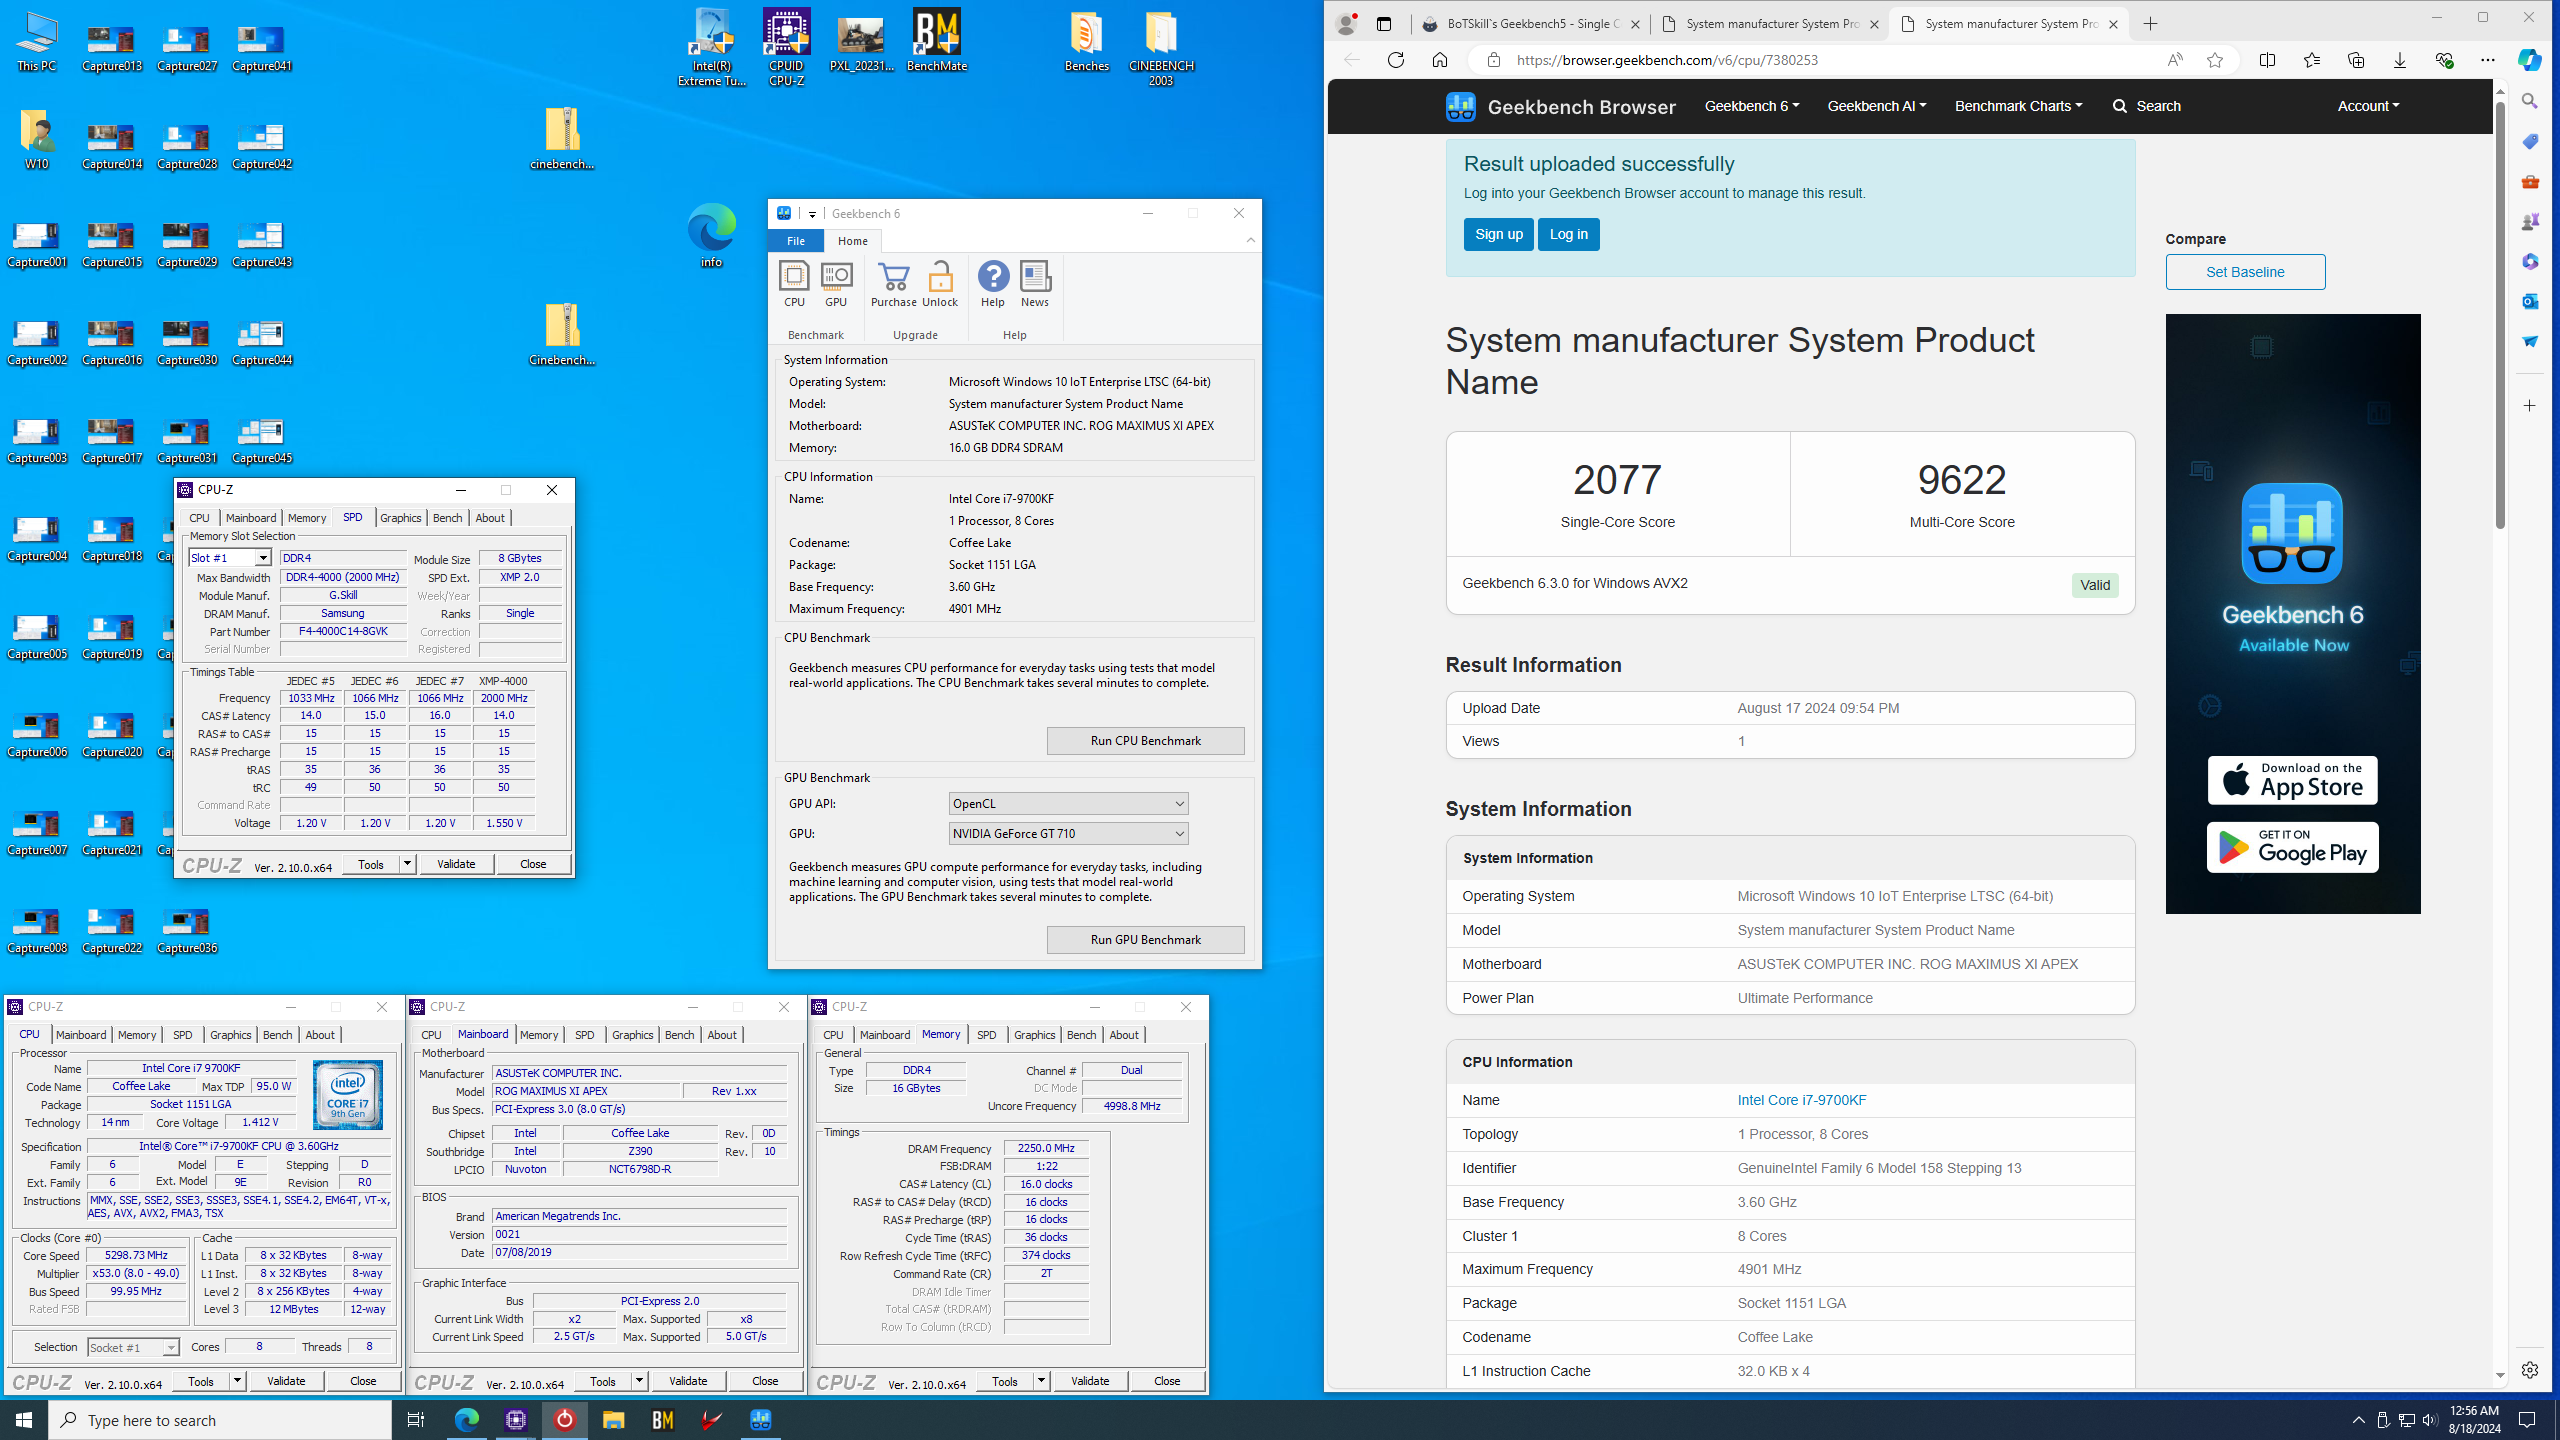Open new tab in Edge
Viewport: 2560px width, 1440px height.
[2150, 24]
